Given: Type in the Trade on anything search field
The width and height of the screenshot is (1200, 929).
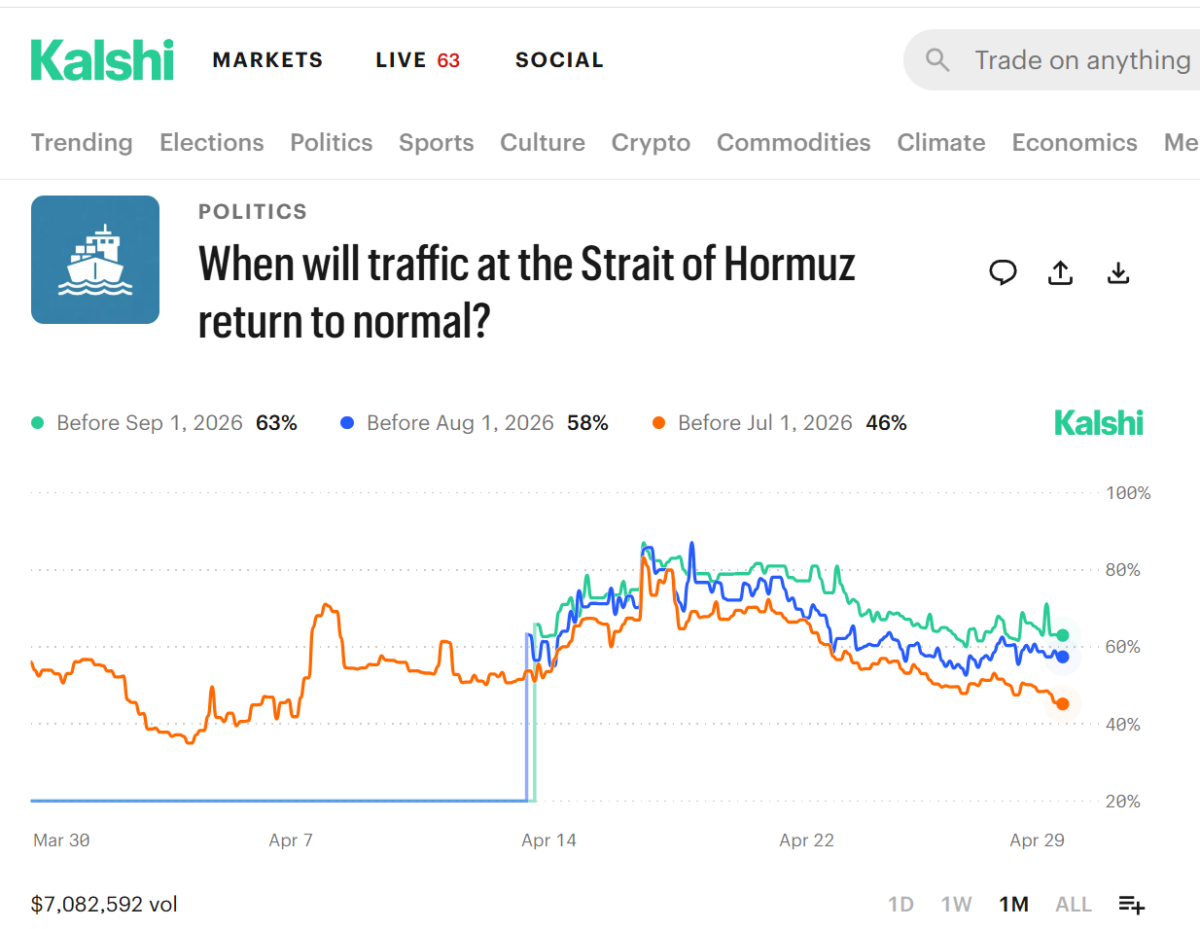Looking at the screenshot, I should click(x=1080, y=60).
